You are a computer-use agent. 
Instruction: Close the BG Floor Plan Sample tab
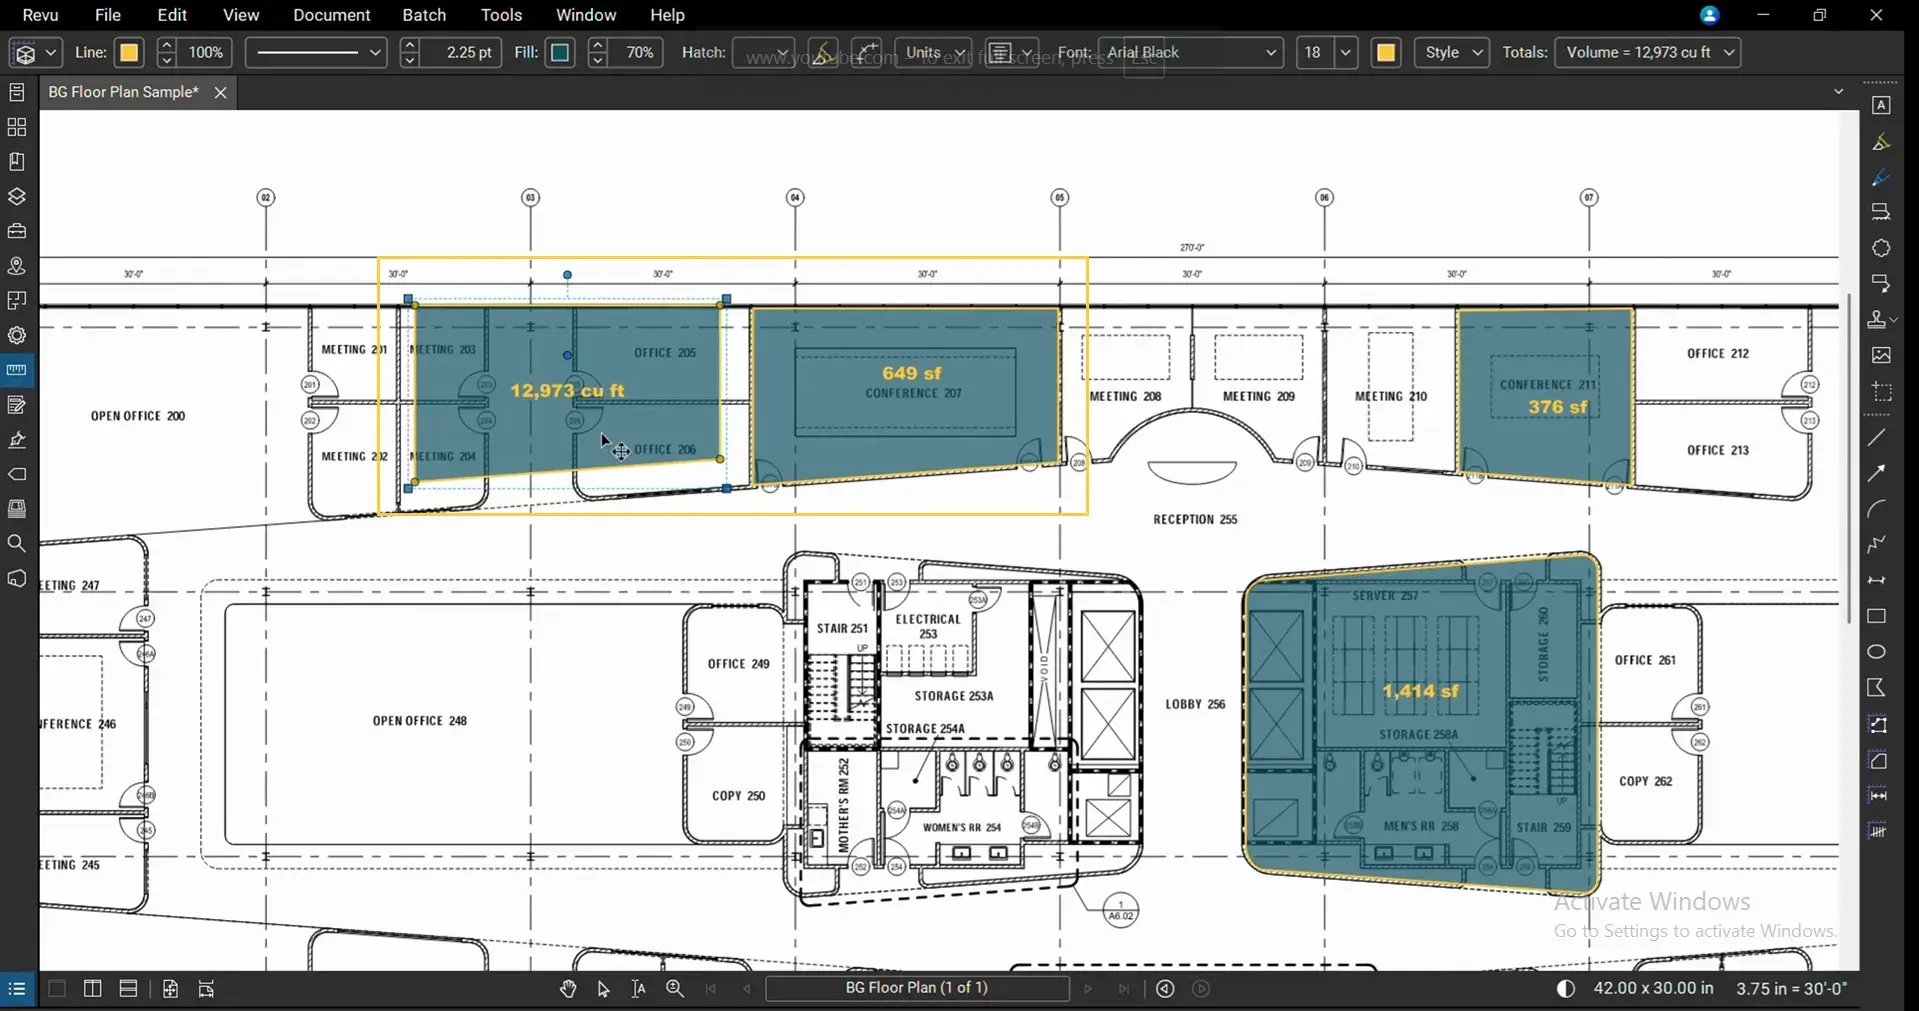220,92
